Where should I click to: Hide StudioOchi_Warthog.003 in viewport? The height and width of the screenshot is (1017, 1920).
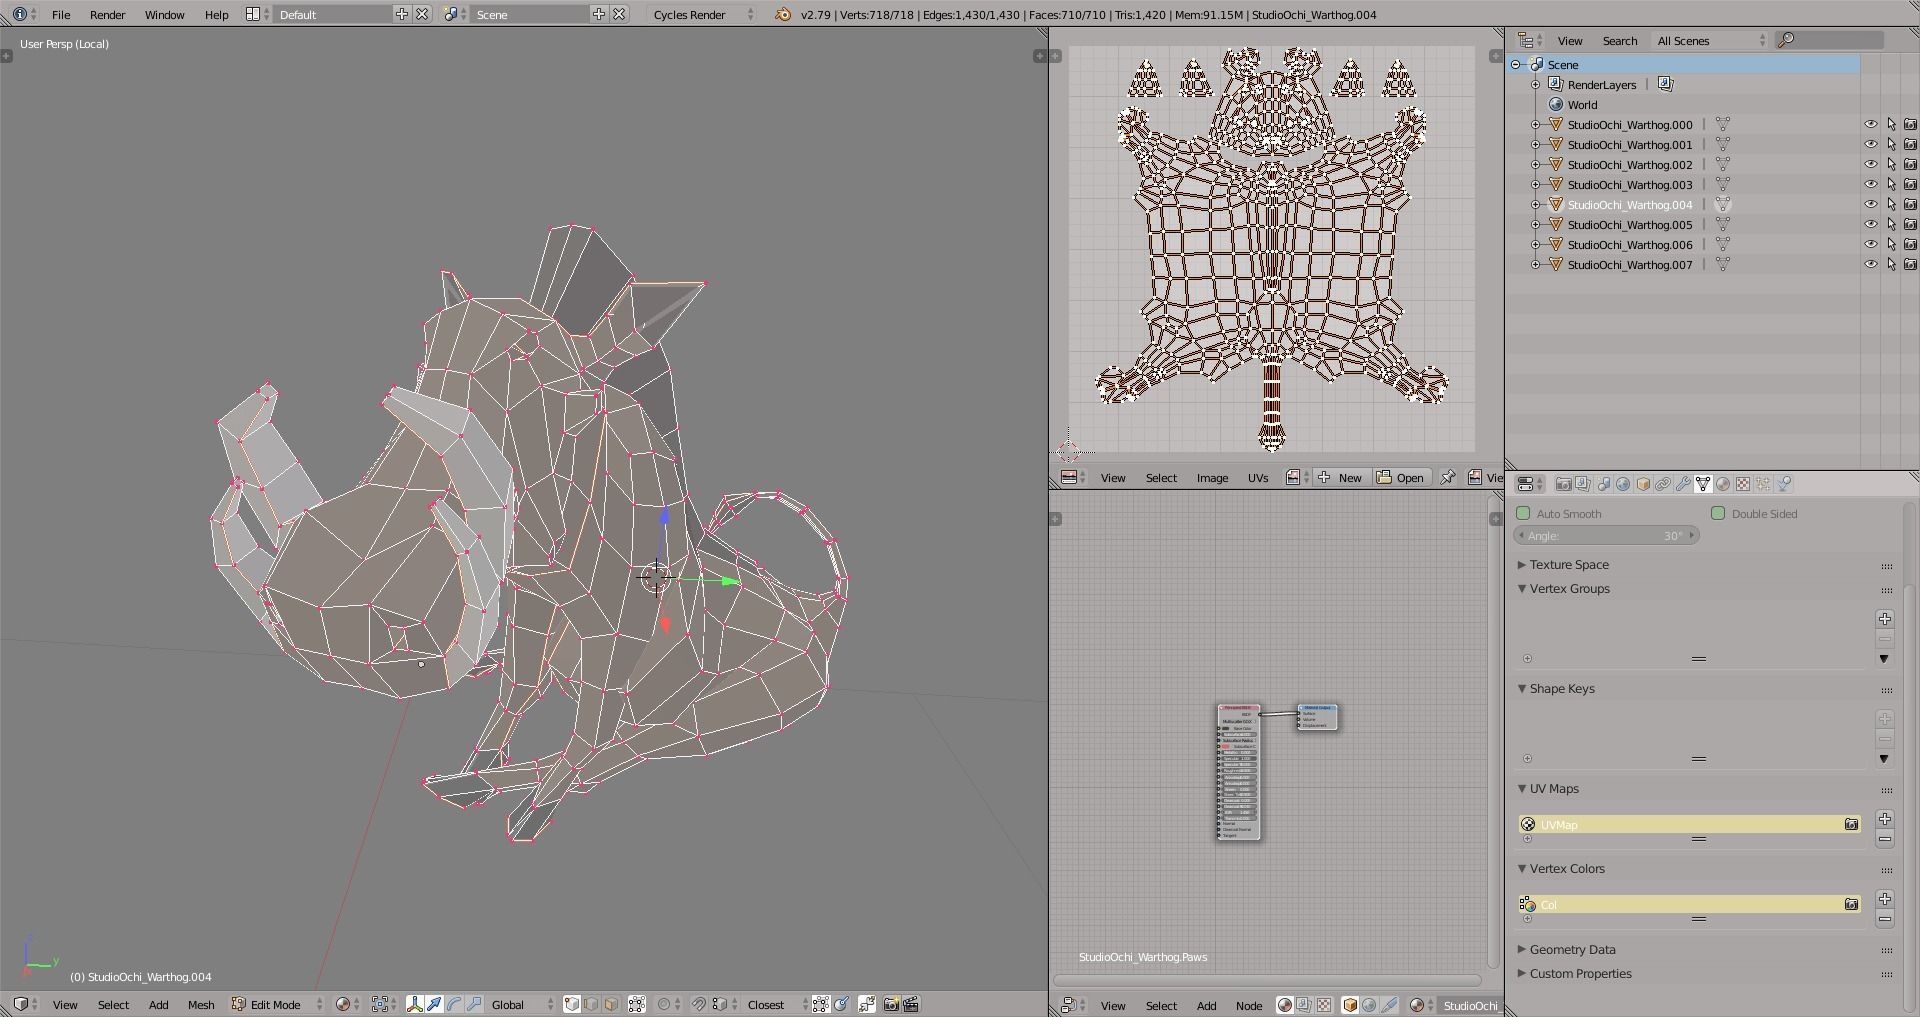coord(1870,185)
